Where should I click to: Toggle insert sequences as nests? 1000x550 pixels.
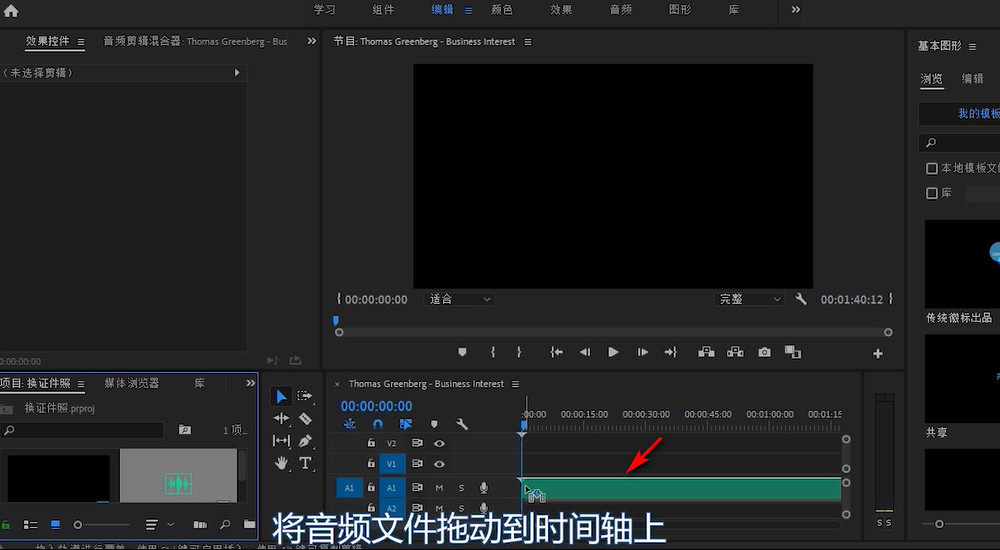349,424
